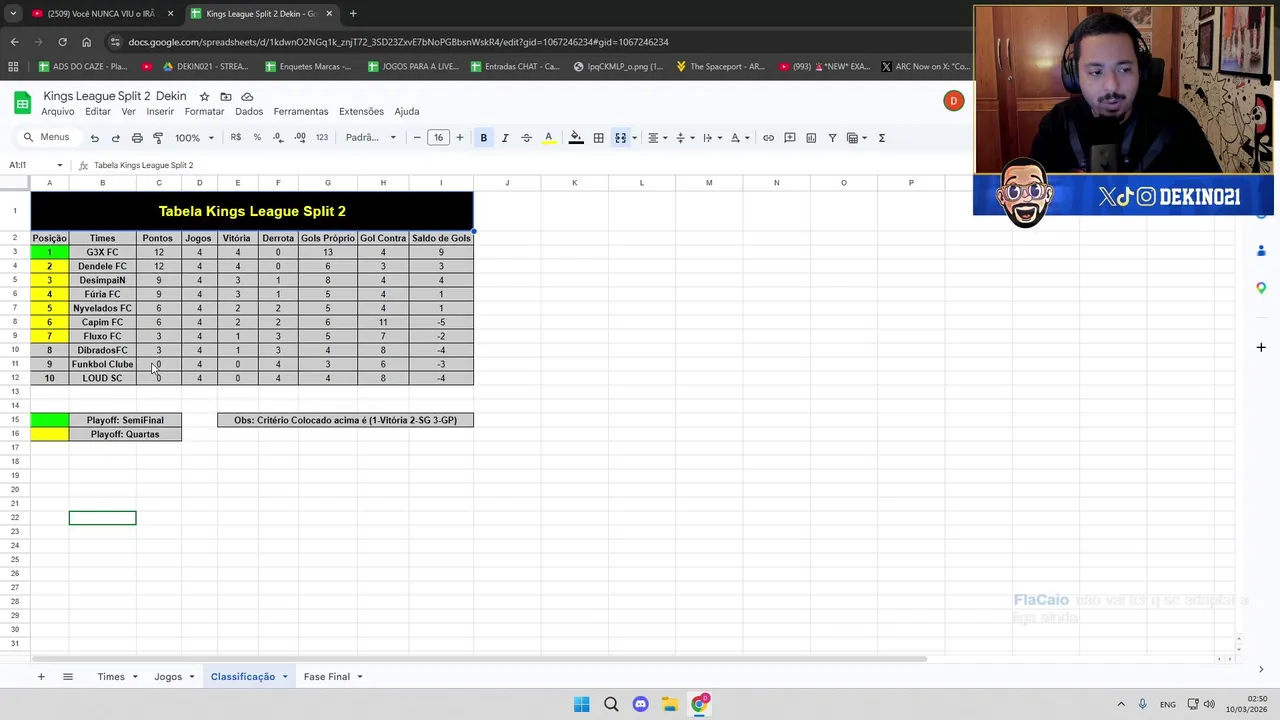Reload the browser page
This screenshot has width=1280, height=720.
(62, 42)
